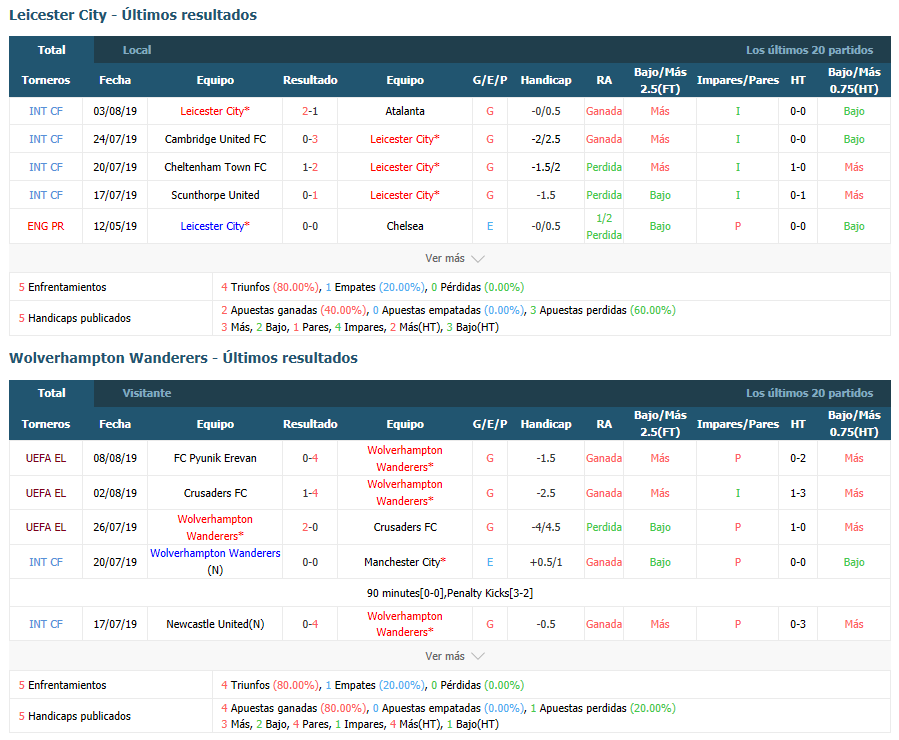Open Manchester City team link

pyautogui.click(x=405, y=562)
